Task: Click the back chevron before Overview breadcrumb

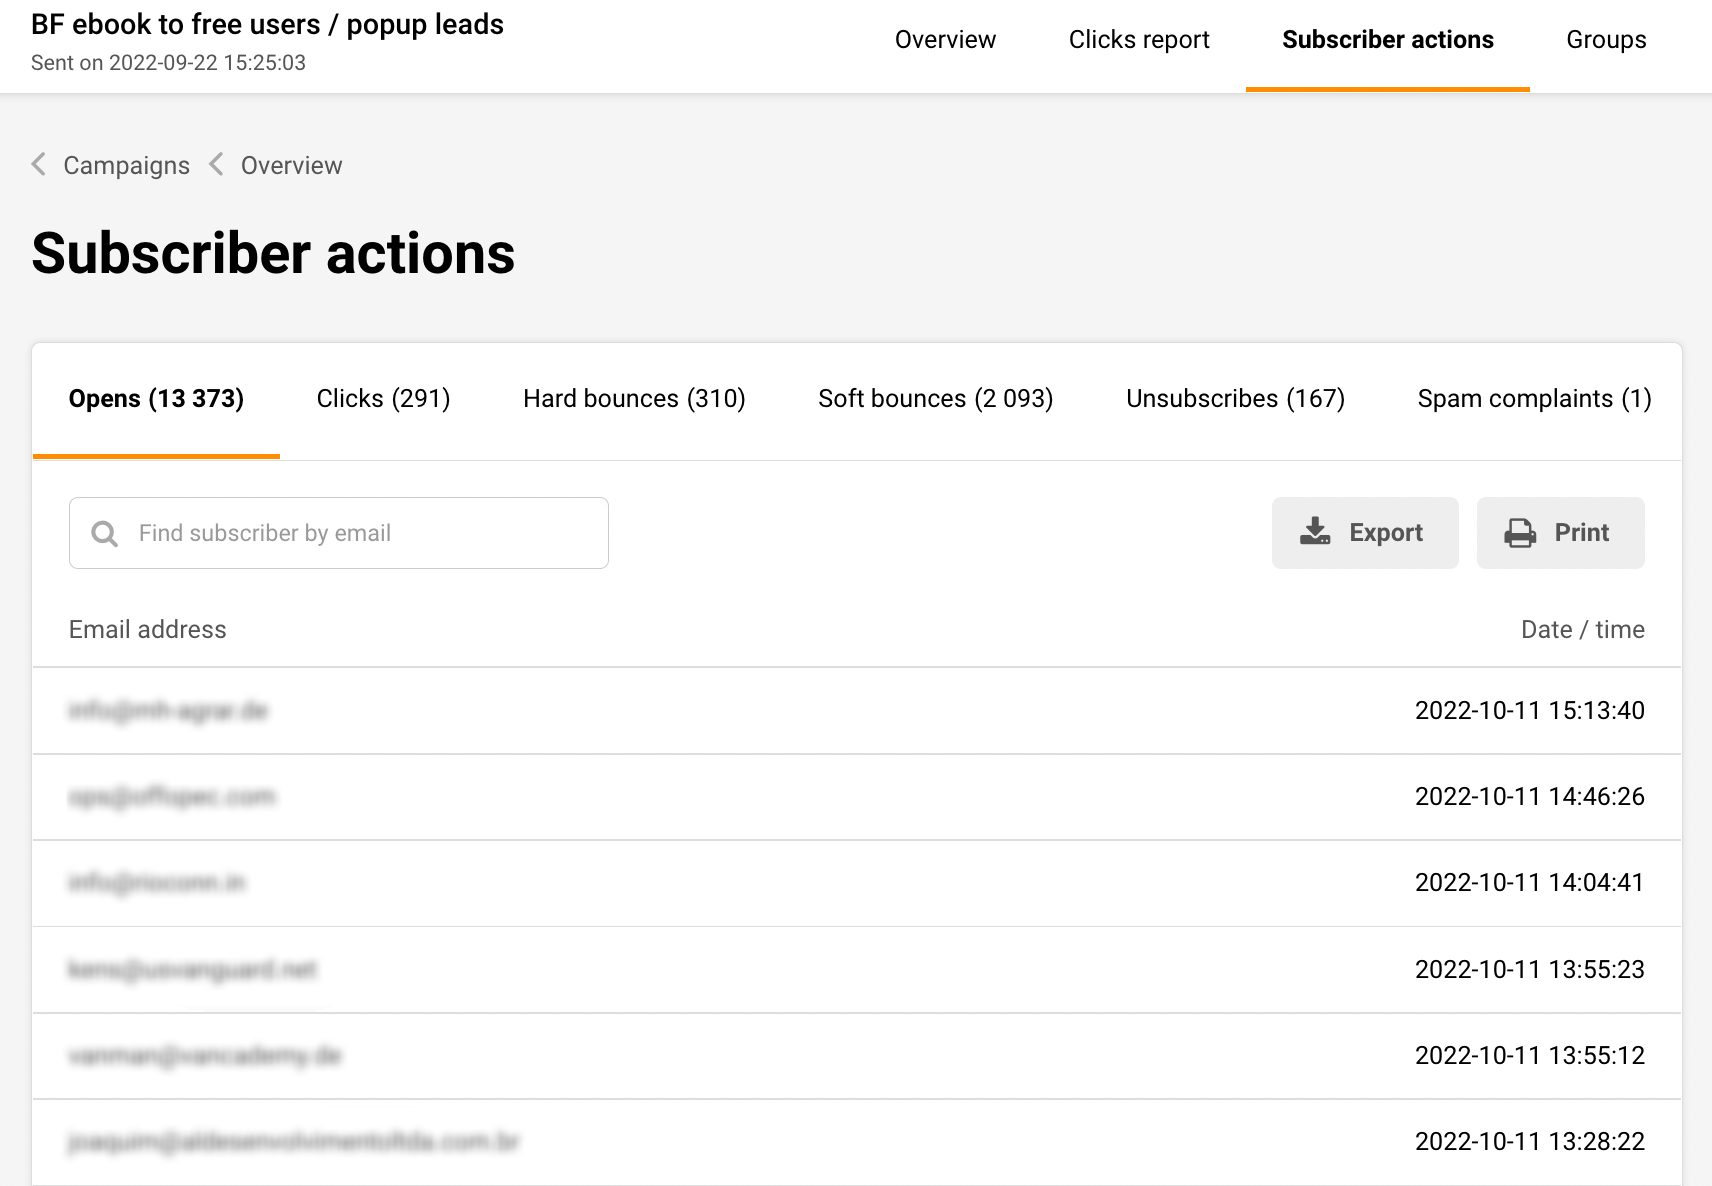Action: point(216,165)
